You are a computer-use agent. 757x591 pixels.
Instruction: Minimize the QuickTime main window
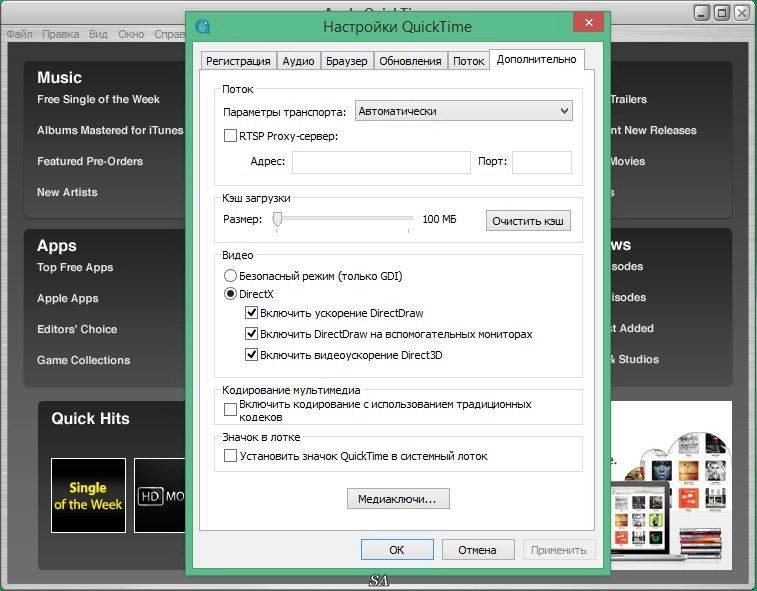point(701,13)
